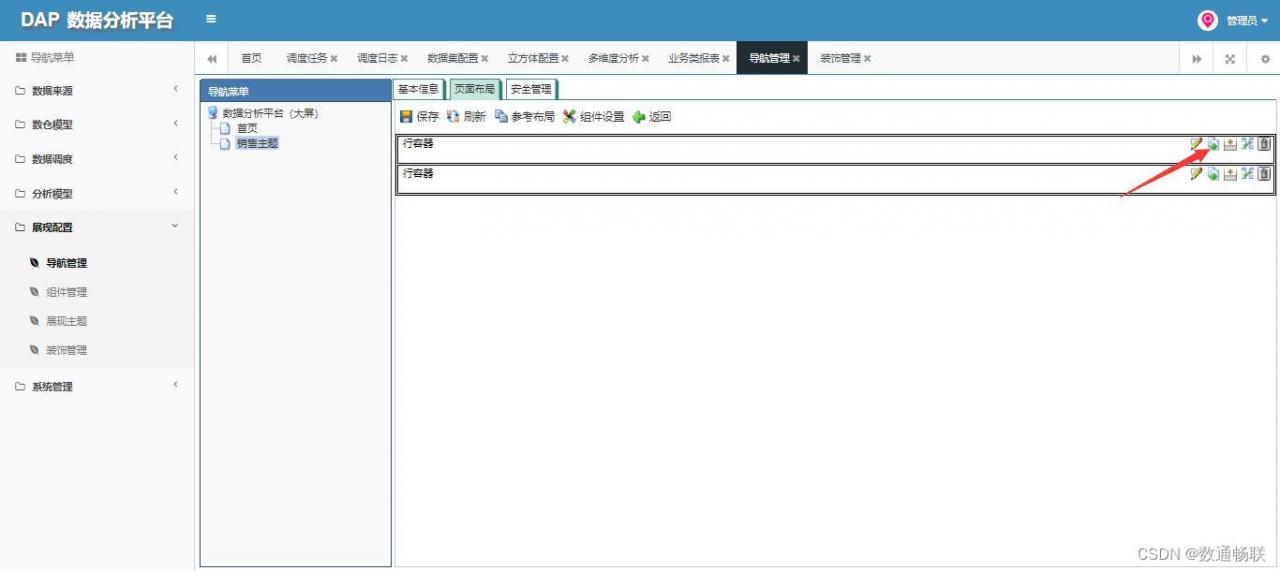The image size is (1280, 571).
Task: Open the 基本信息 sub-tab
Action: click(x=418, y=89)
